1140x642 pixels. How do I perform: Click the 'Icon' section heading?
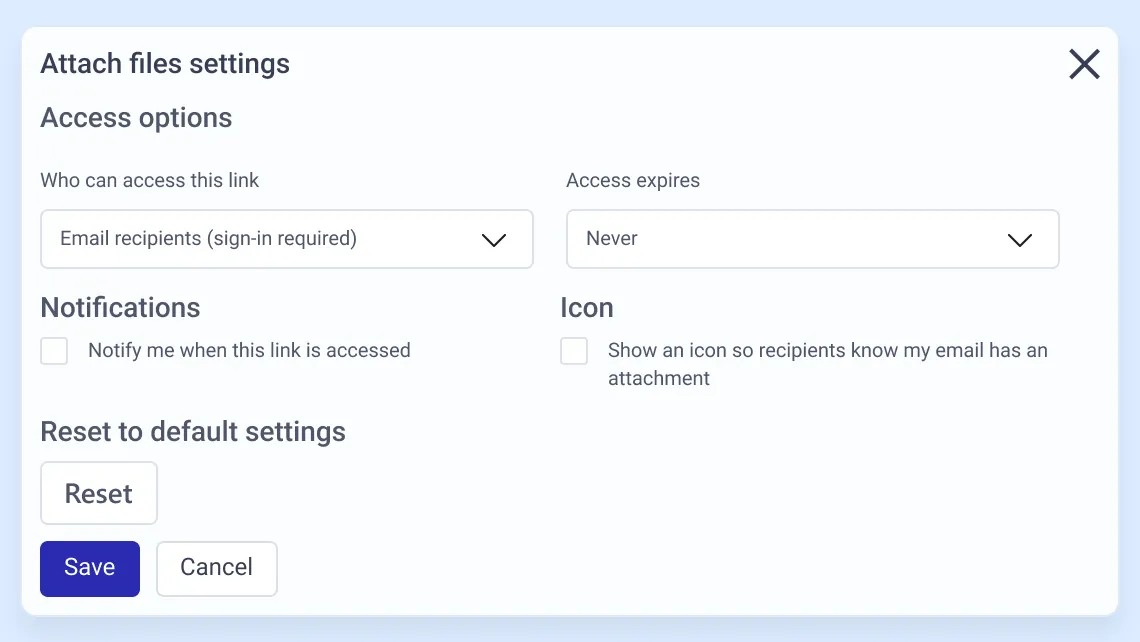tap(587, 308)
